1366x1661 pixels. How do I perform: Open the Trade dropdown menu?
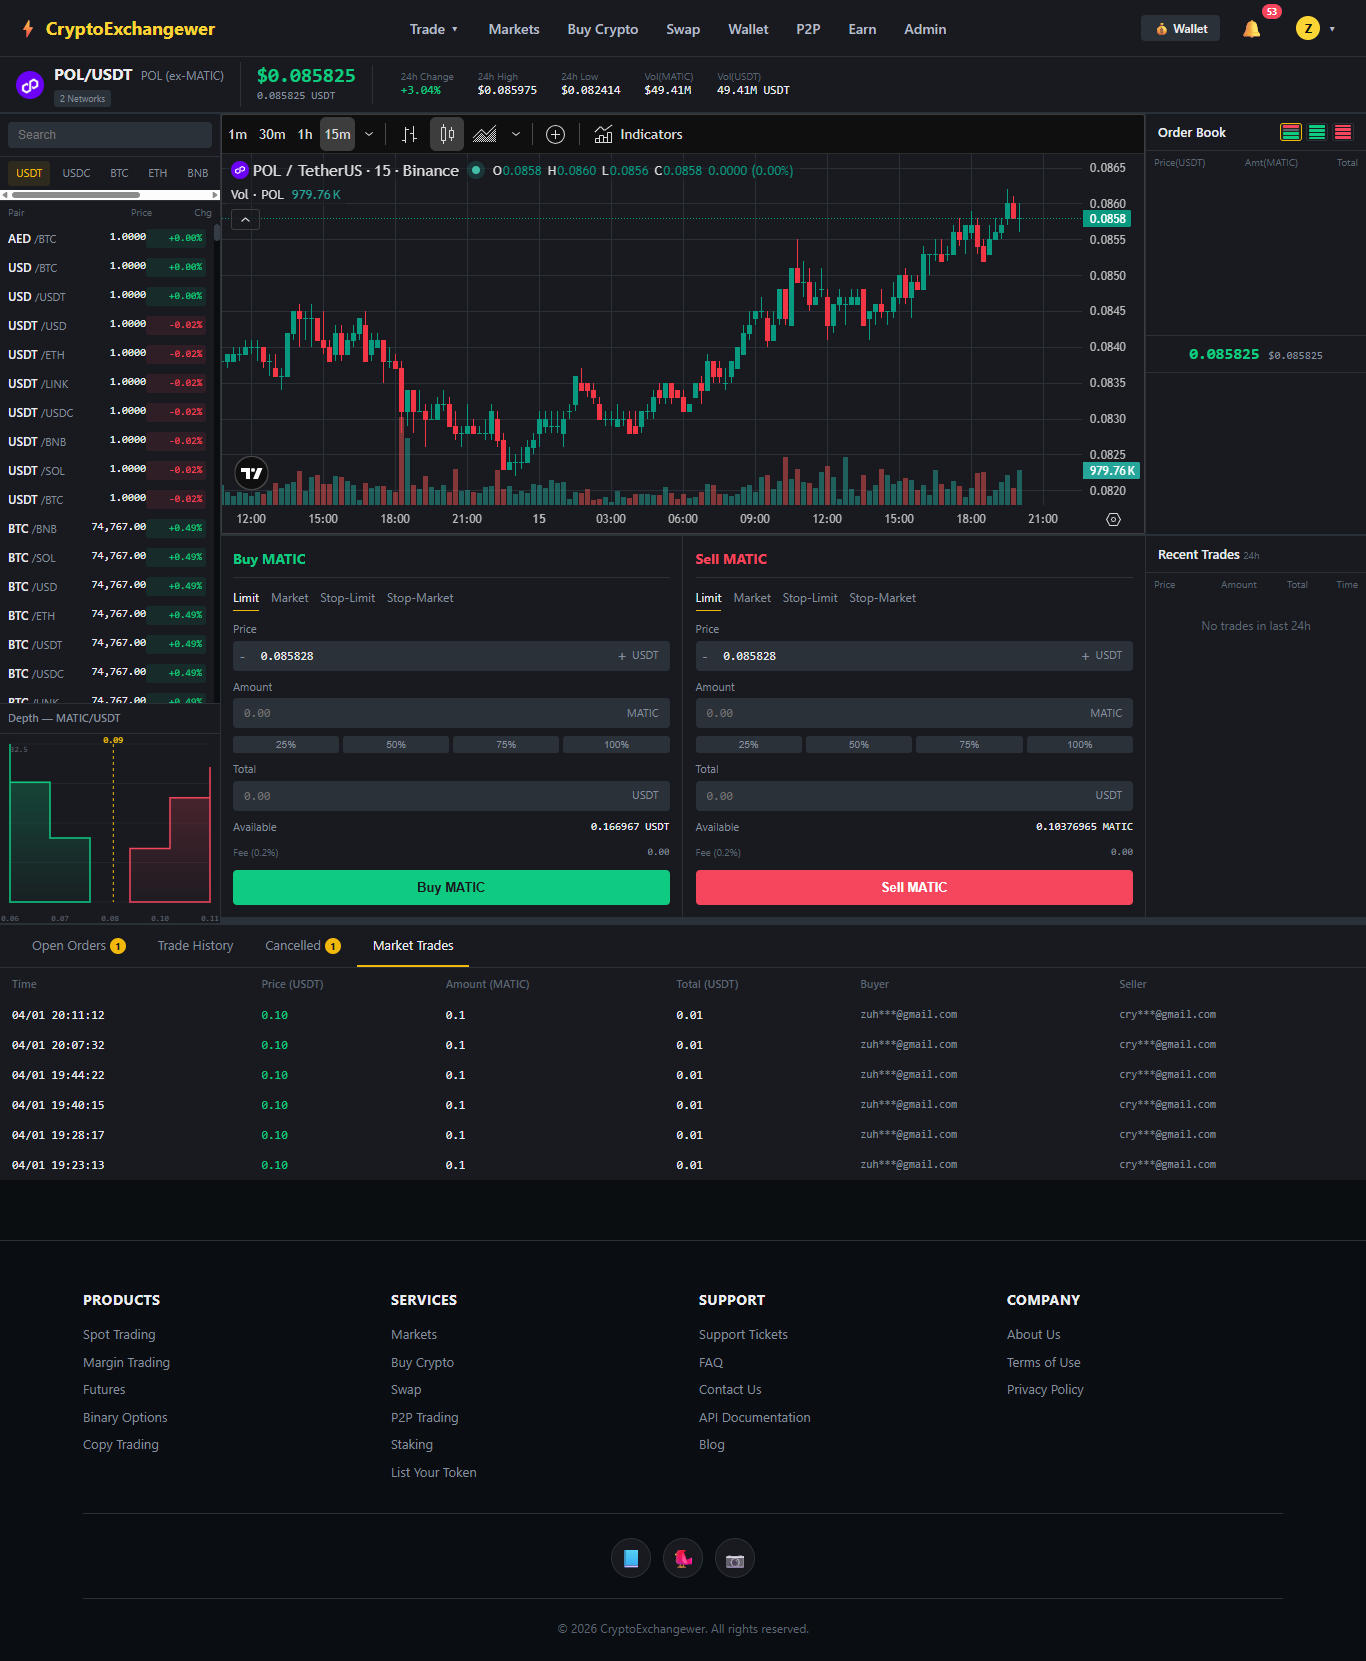434,29
